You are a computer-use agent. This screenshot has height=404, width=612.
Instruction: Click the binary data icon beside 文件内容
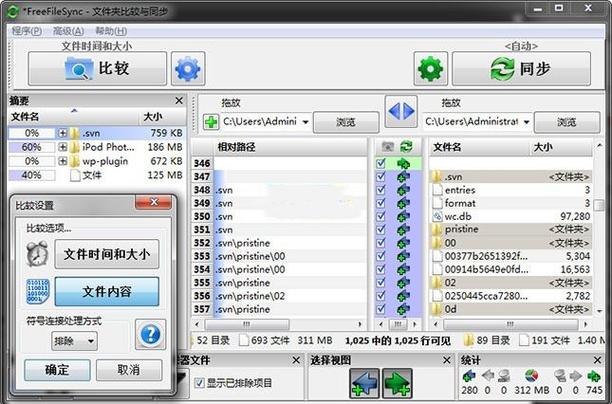(x=37, y=291)
